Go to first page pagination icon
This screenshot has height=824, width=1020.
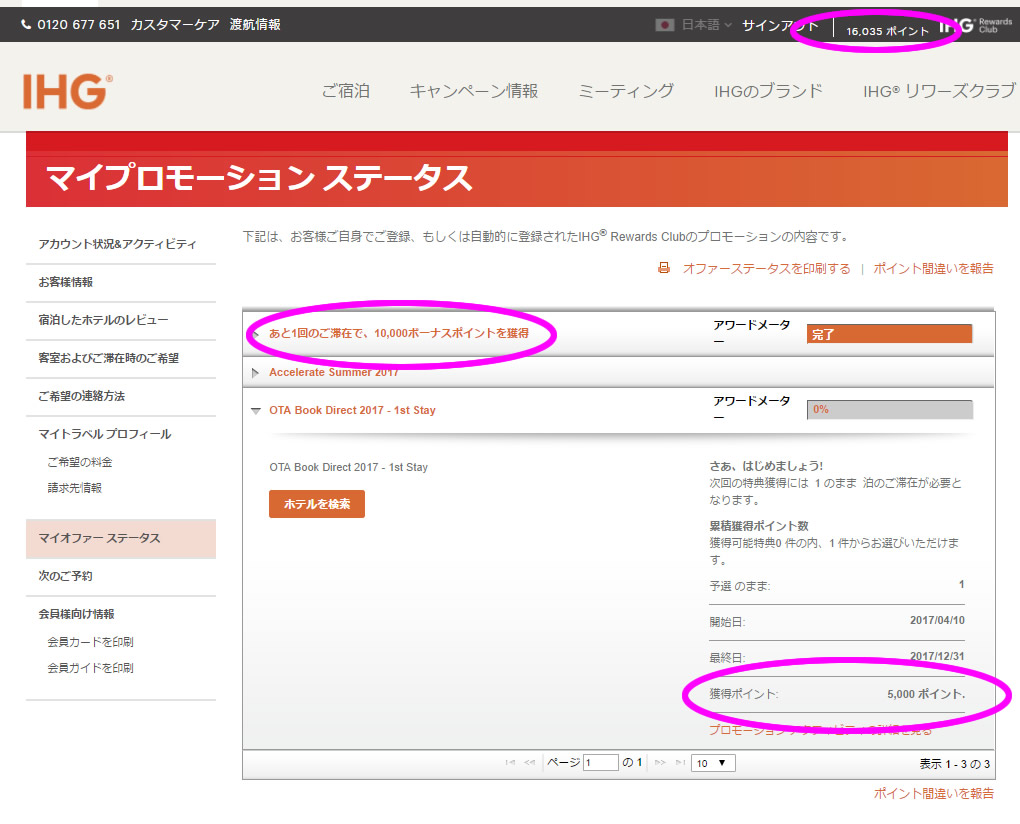pyautogui.click(x=510, y=763)
